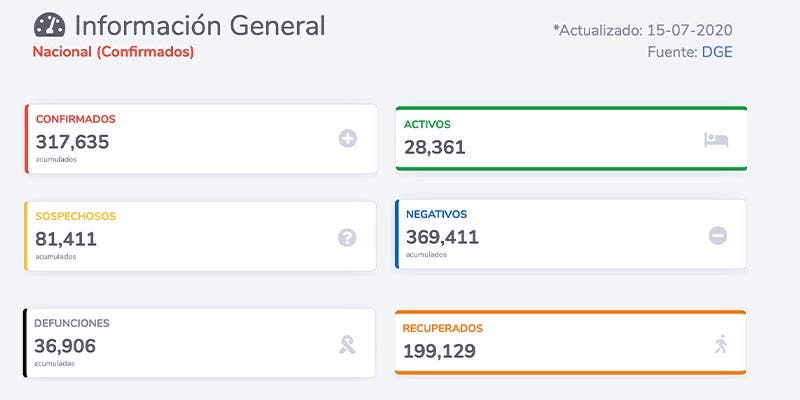This screenshot has width=800, height=400.
Task: Click the Negativos 369,411 count
Action: pos(442,237)
